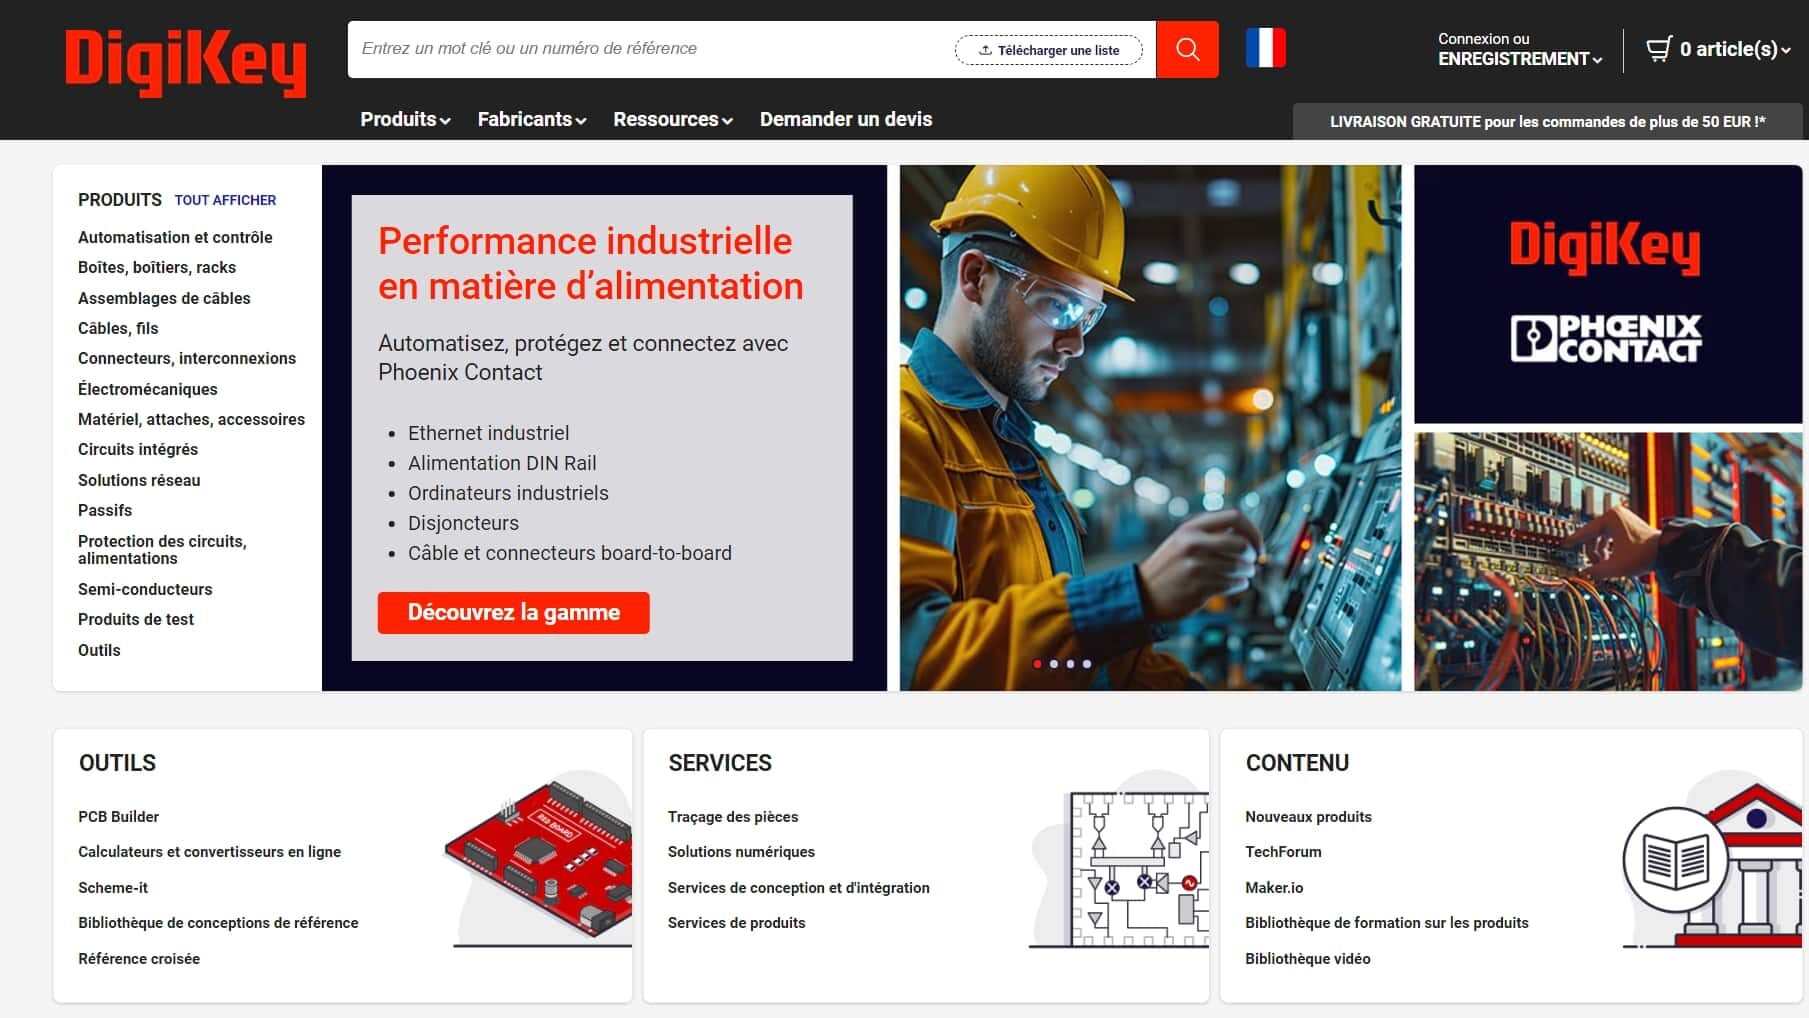Open Circuits intégrés category
1809x1018 pixels.
point(138,449)
